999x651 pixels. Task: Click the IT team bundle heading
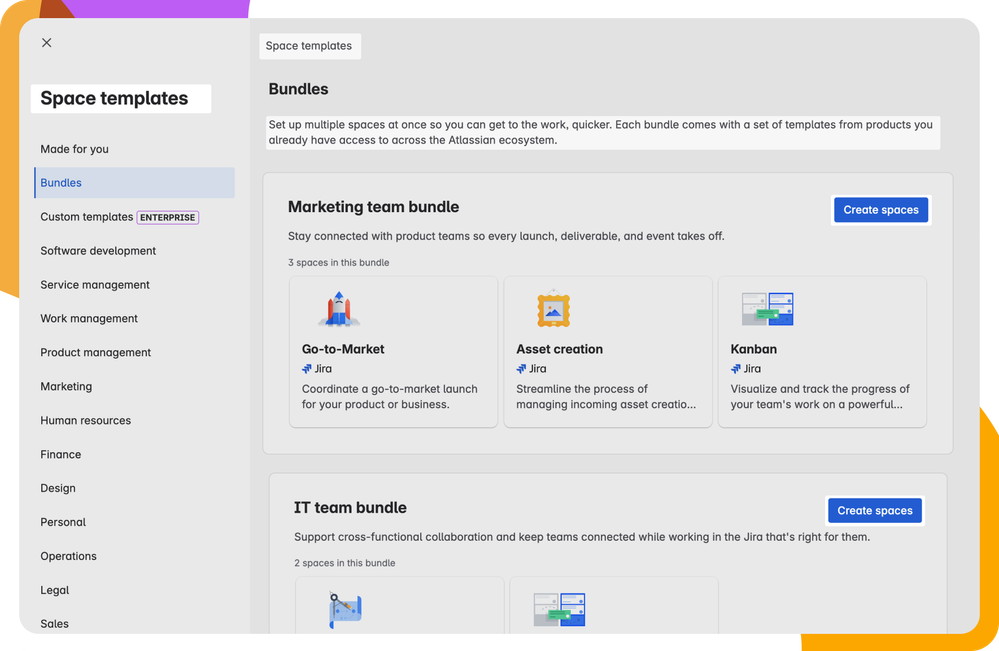click(350, 508)
